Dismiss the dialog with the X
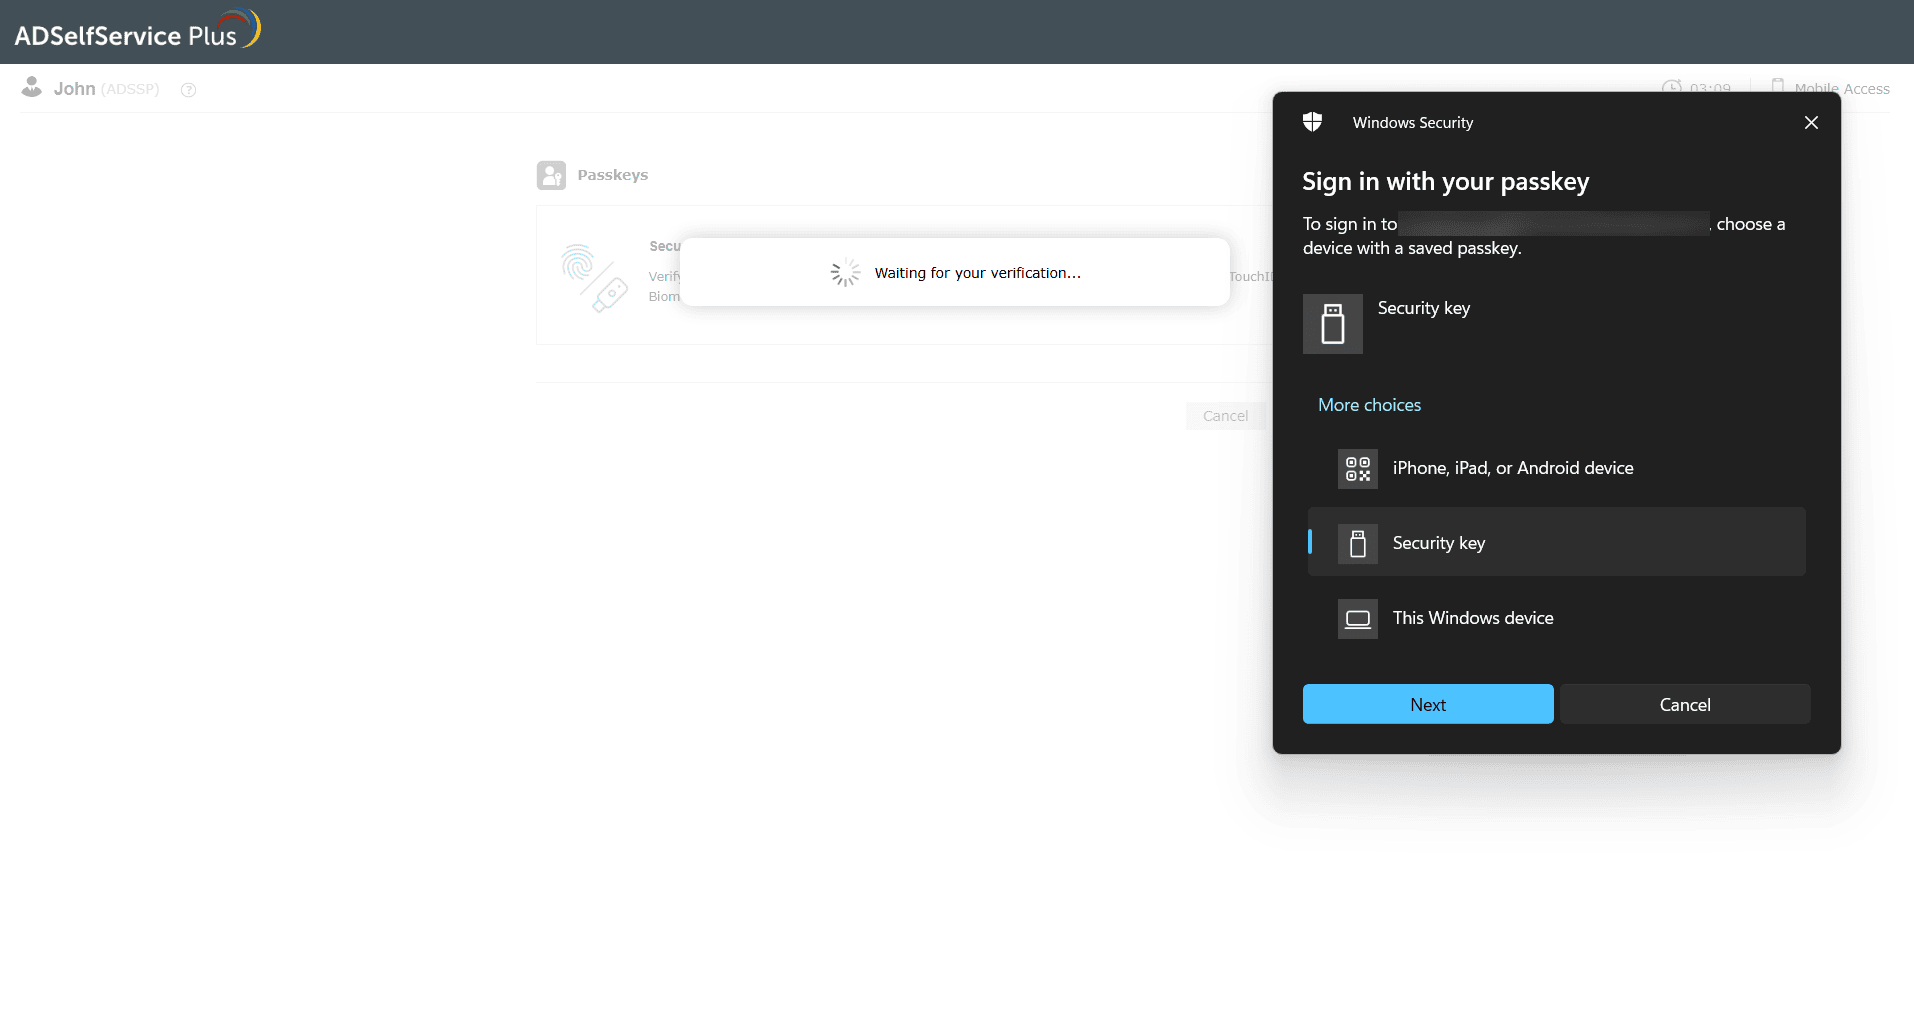The height and width of the screenshot is (1024, 1914). coord(1810,122)
